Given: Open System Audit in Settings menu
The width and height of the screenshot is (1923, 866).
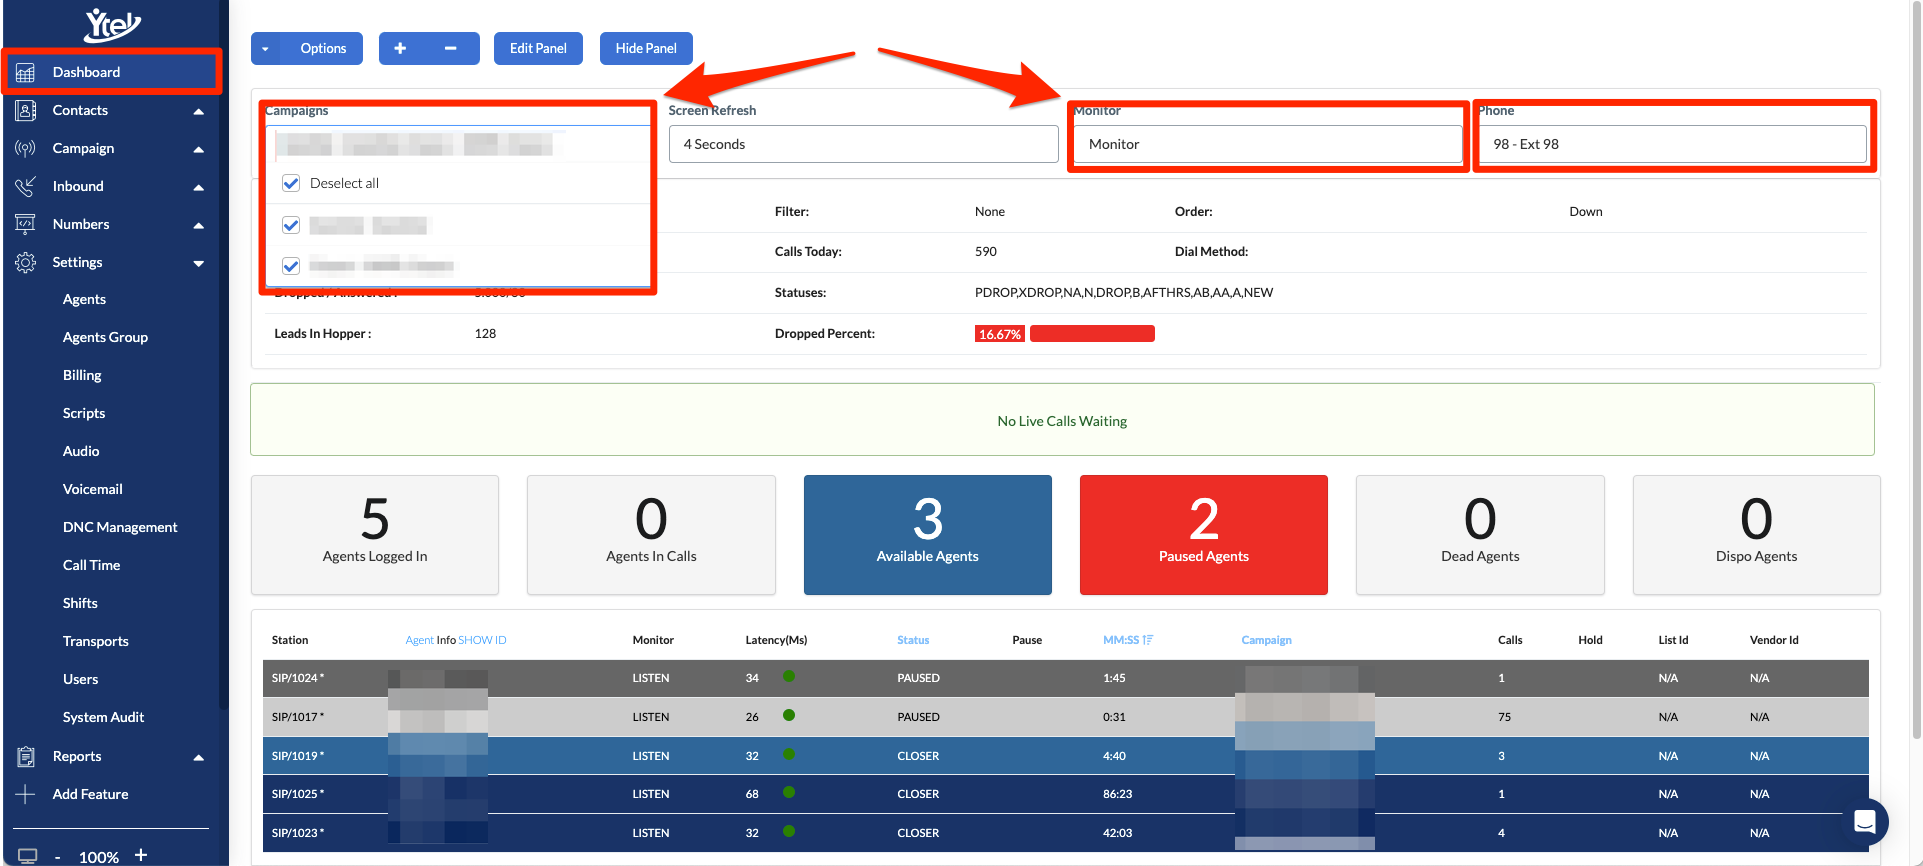Looking at the screenshot, I should coord(103,717).
